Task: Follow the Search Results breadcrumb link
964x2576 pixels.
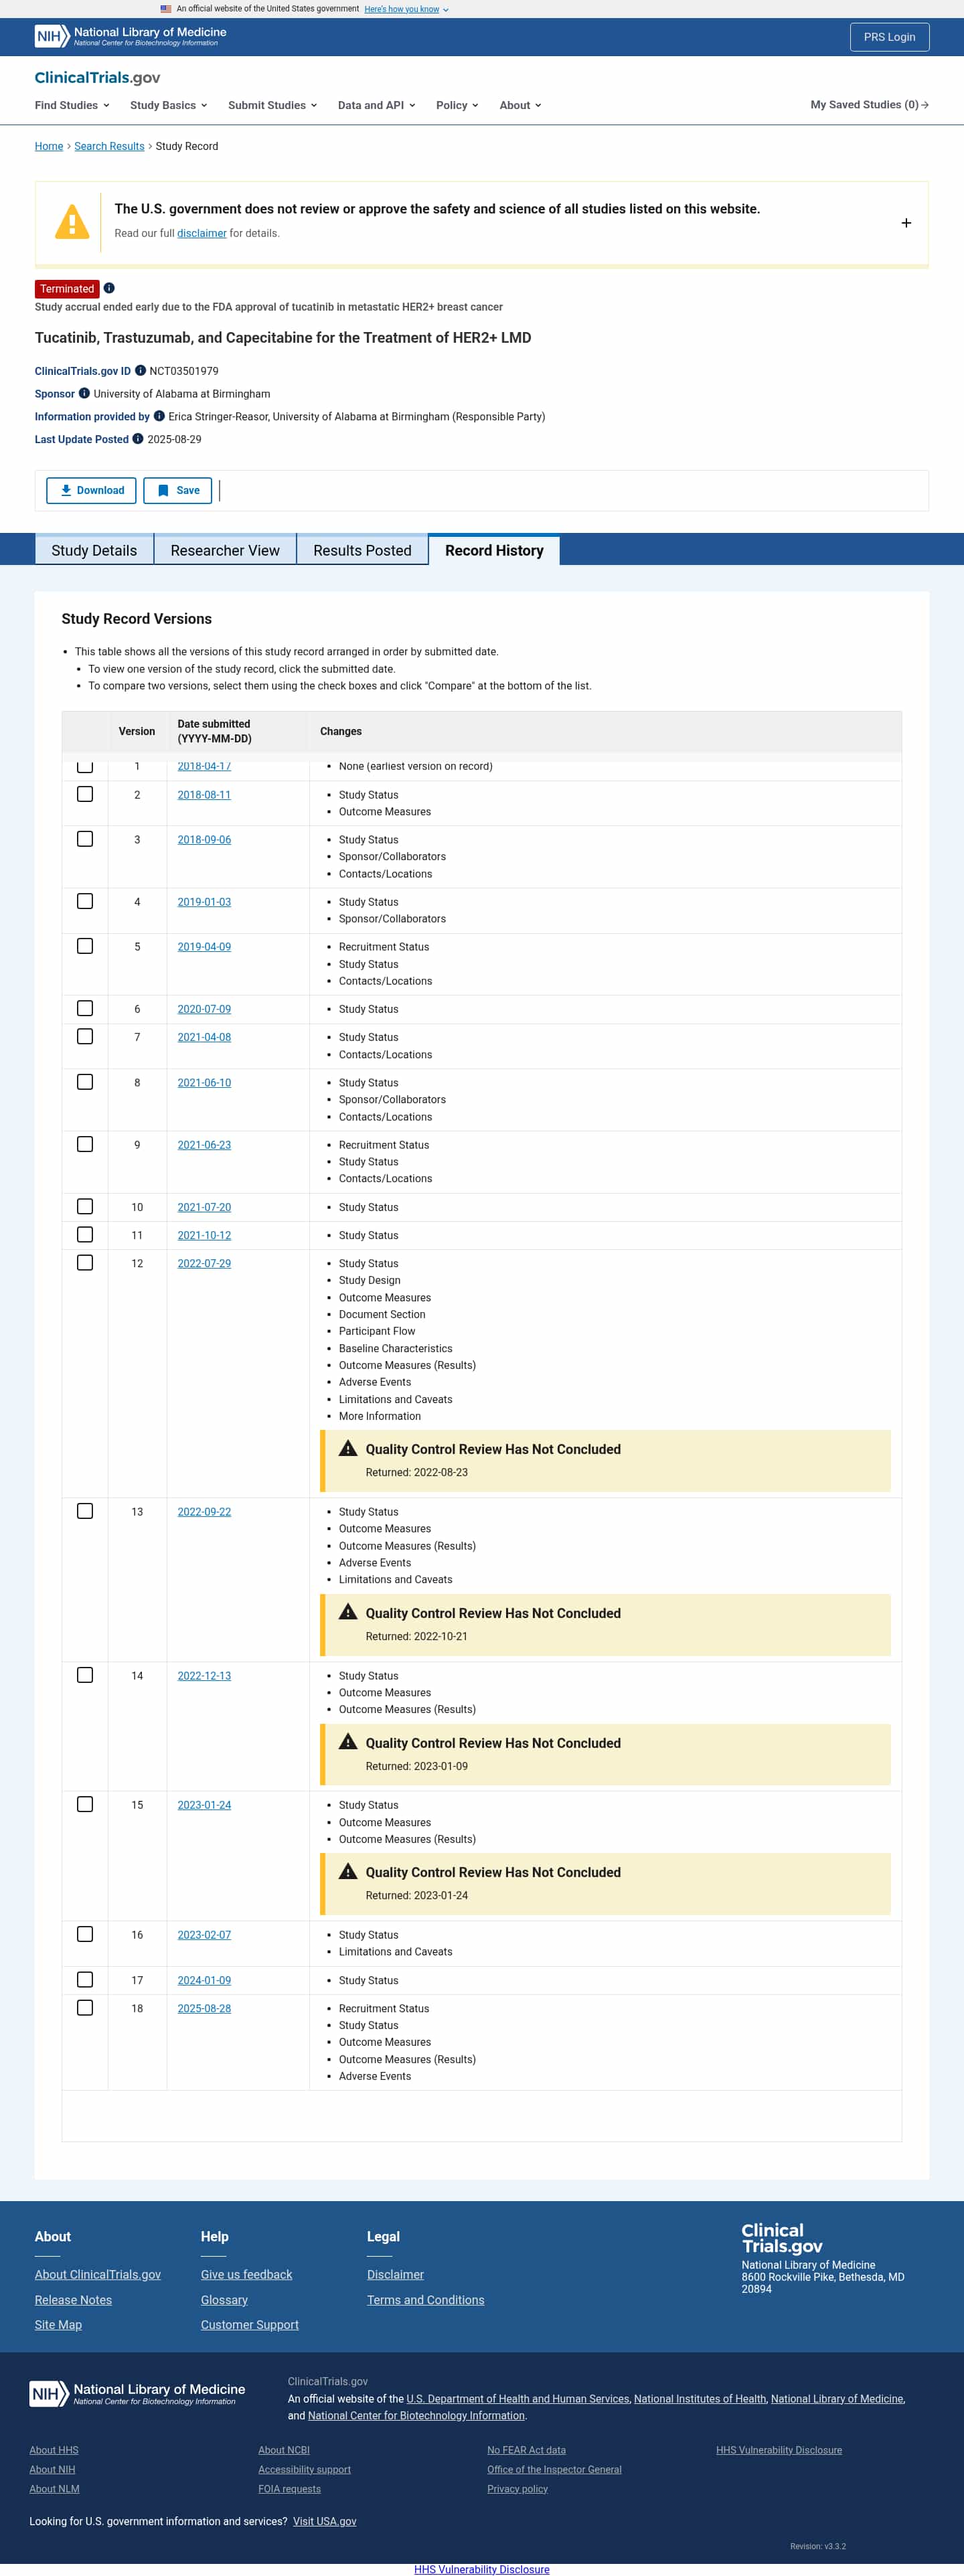Action: (109, 146)
